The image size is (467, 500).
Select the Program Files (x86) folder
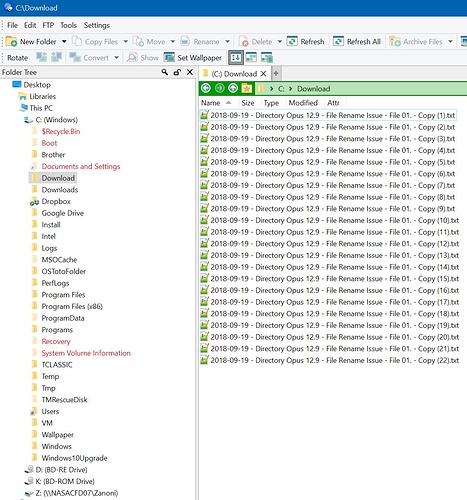coord(72,306)
